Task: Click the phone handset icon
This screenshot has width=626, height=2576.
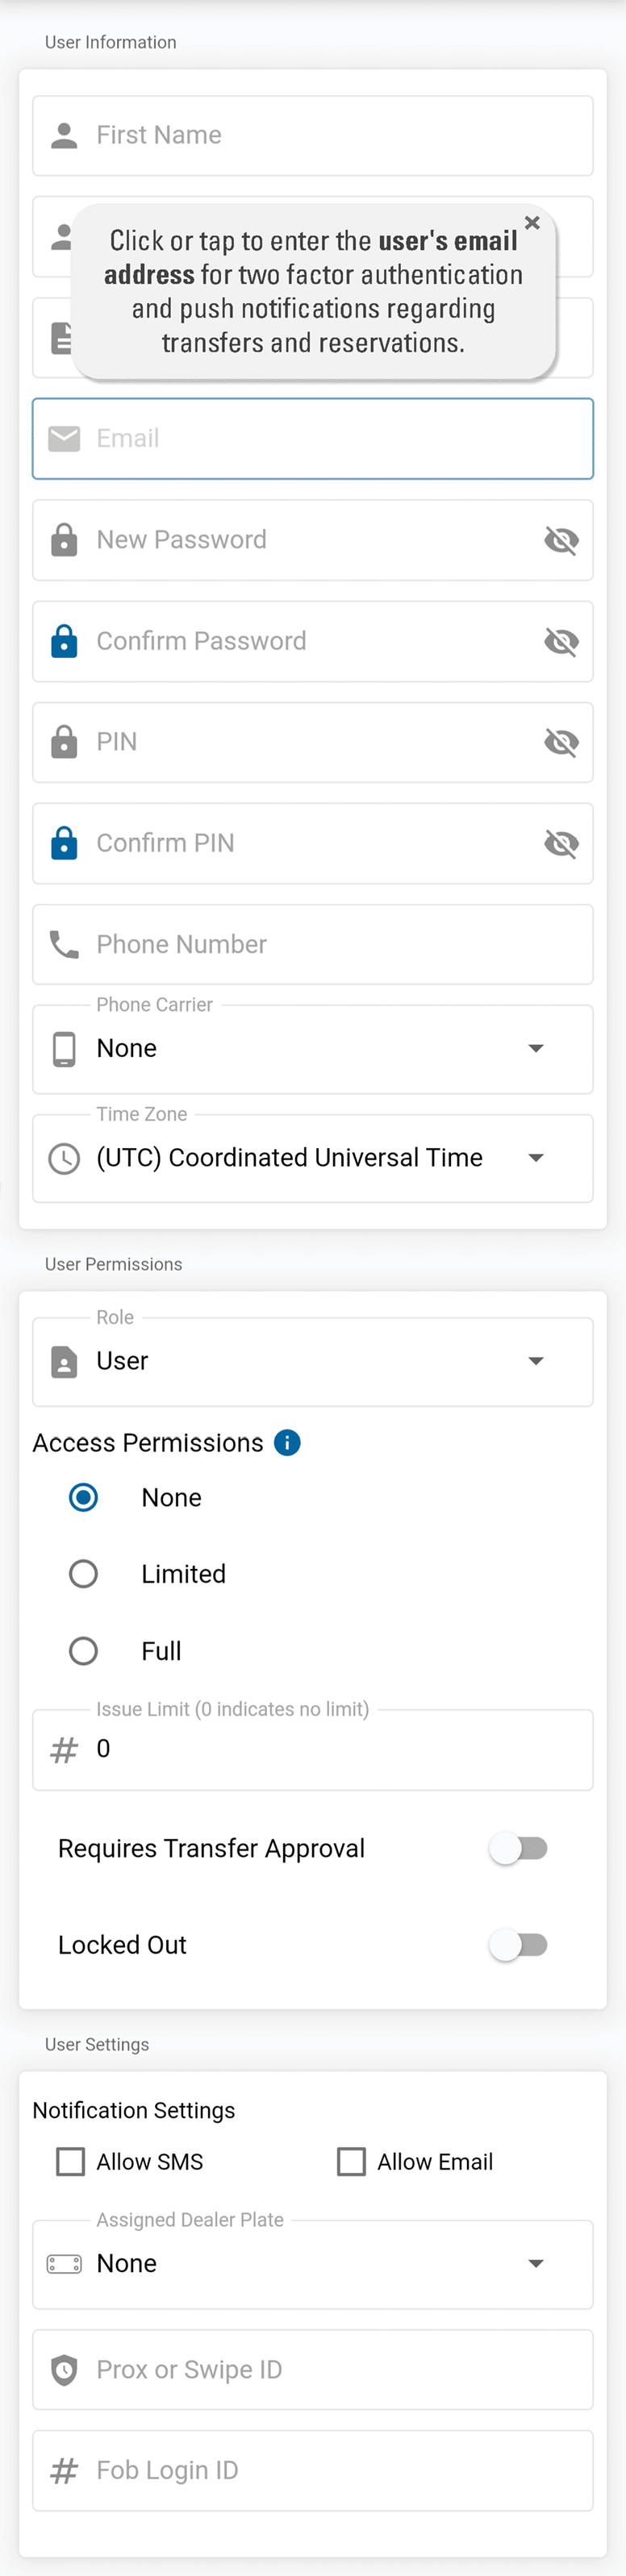Action: pyautogui.click(x=64, y=944)
